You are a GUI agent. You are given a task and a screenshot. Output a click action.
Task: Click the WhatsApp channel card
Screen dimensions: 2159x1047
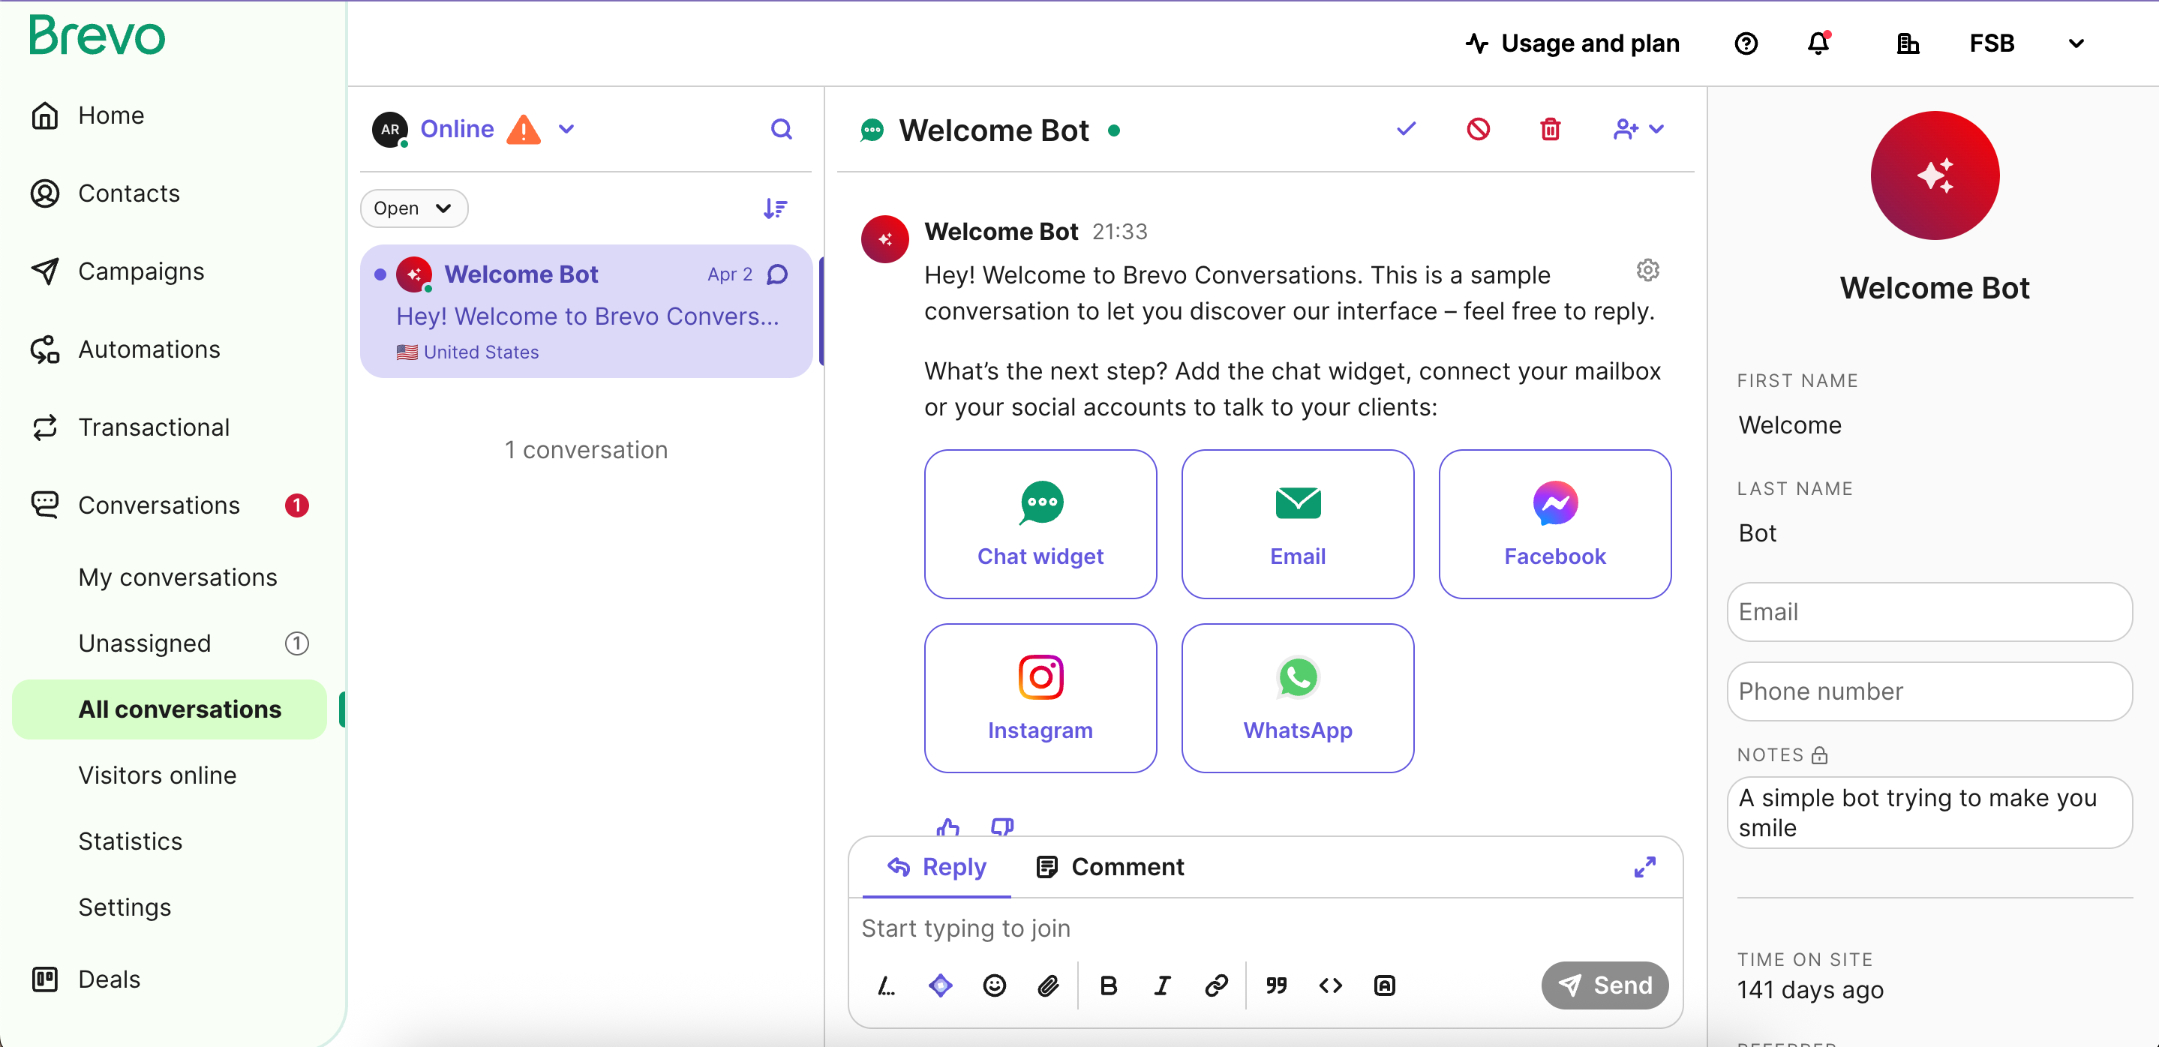pos(1298,698)
